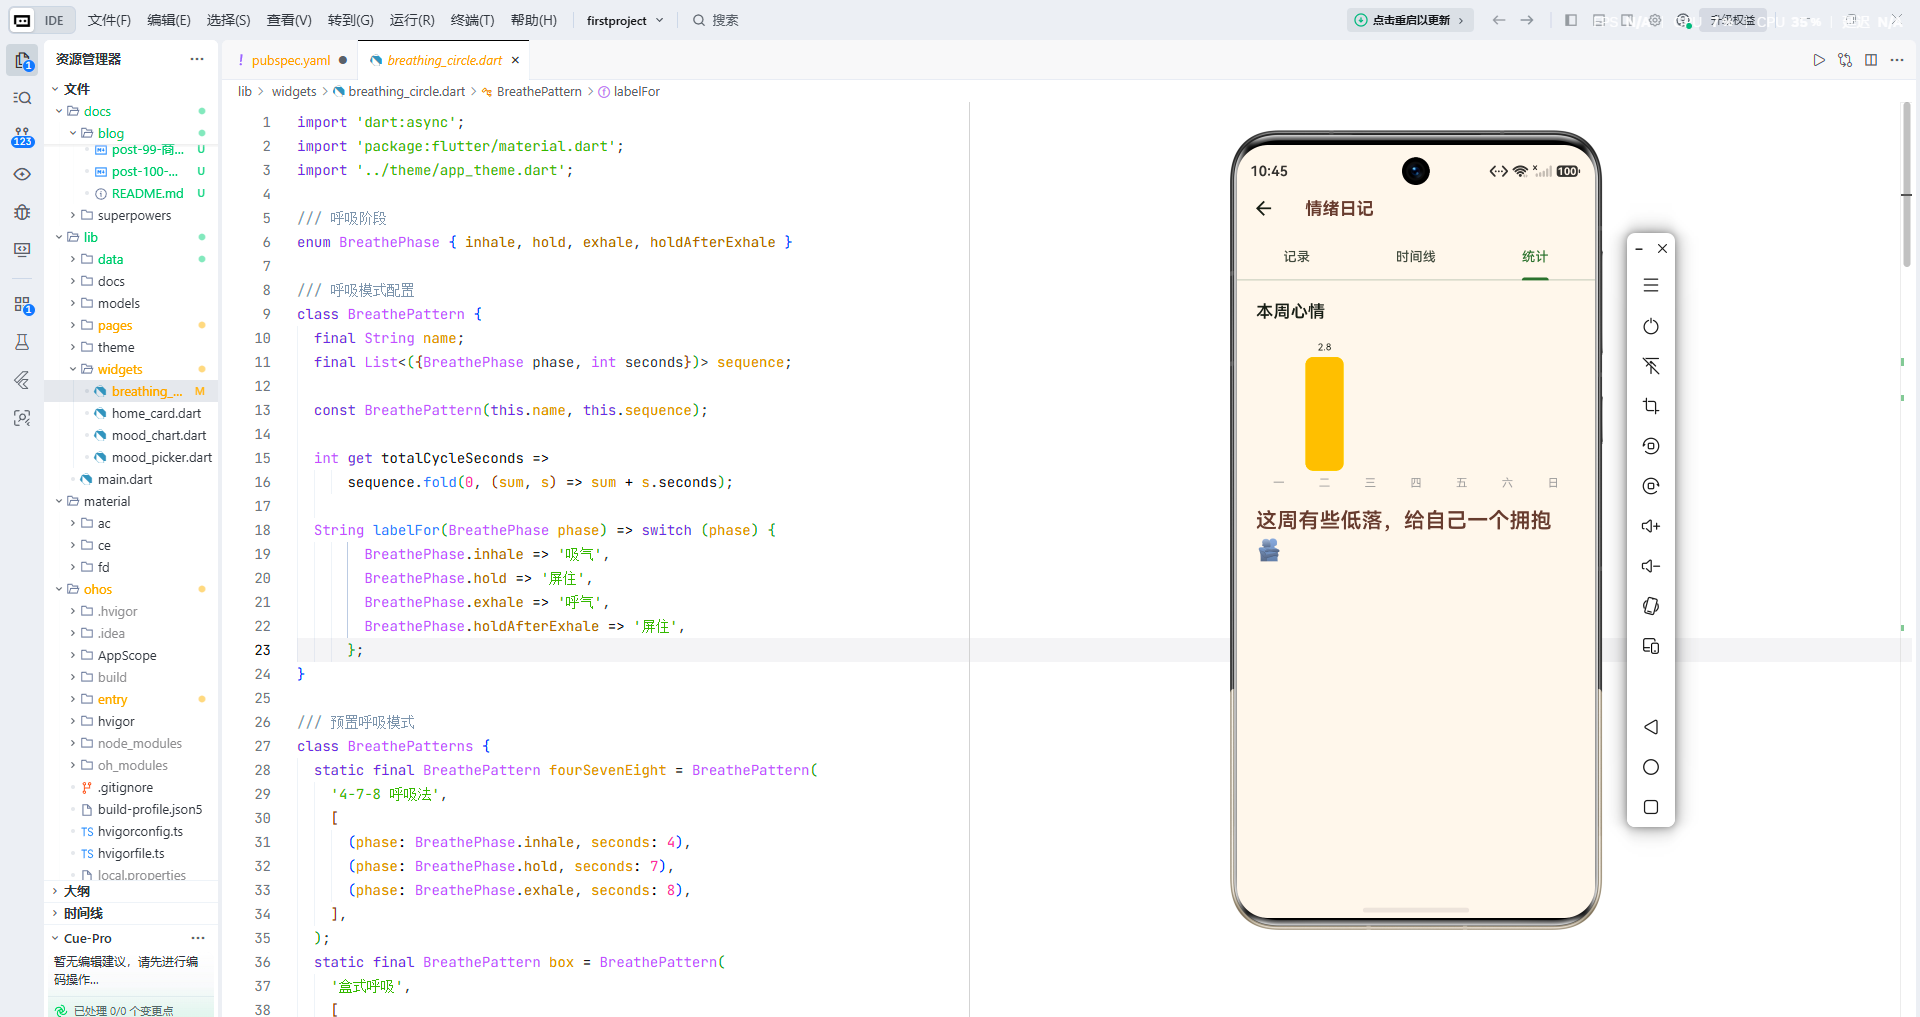Click the IDE logo icon in title bar

point(22,20)
